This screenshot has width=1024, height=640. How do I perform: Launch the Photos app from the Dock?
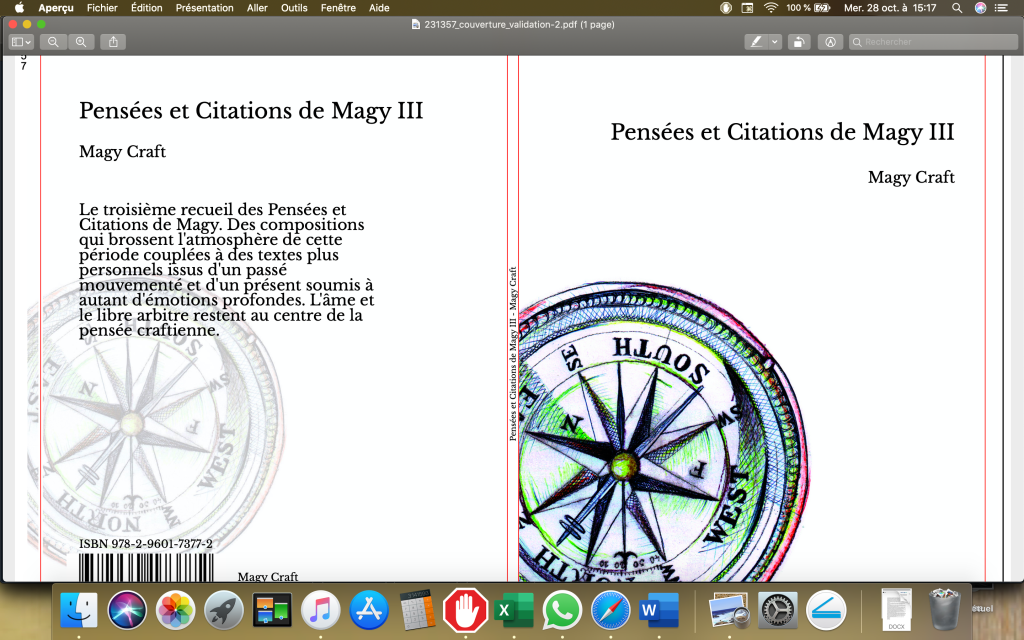175,608
